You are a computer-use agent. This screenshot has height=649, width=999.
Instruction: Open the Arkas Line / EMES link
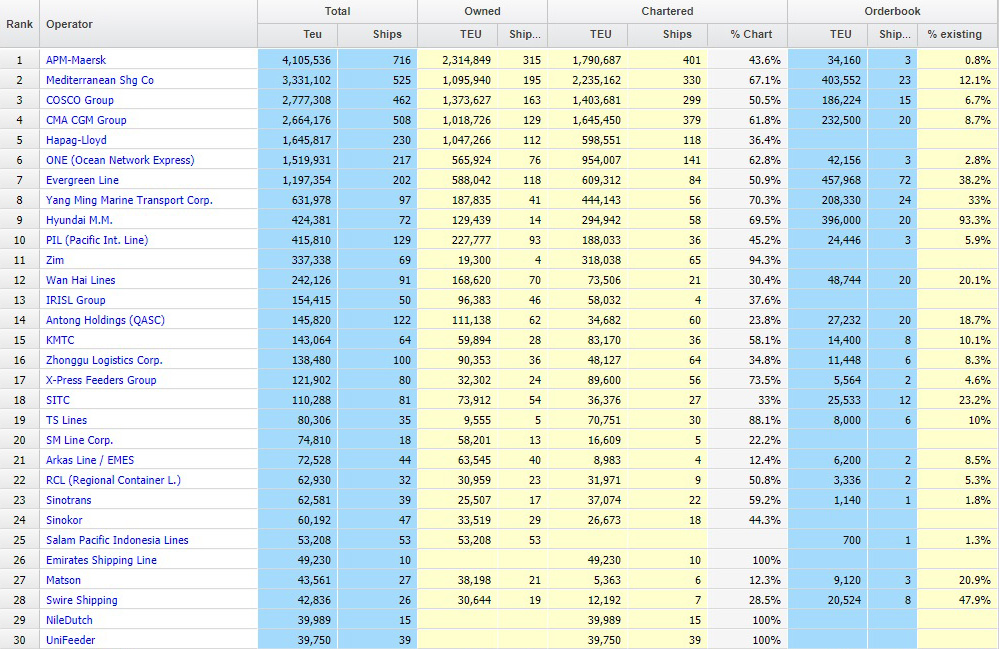tap(90, 460)
